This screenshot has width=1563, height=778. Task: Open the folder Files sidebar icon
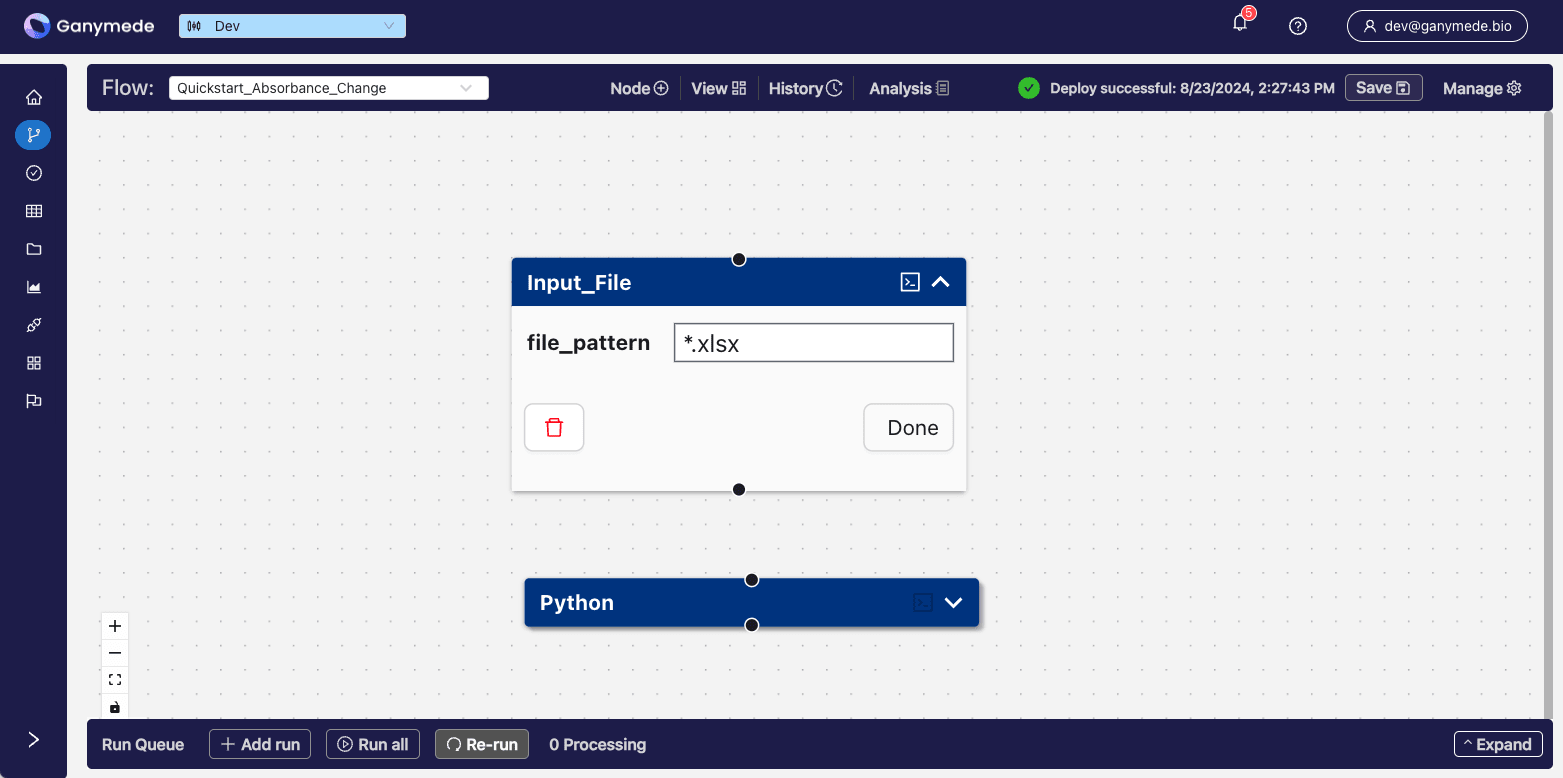(34, 249)
